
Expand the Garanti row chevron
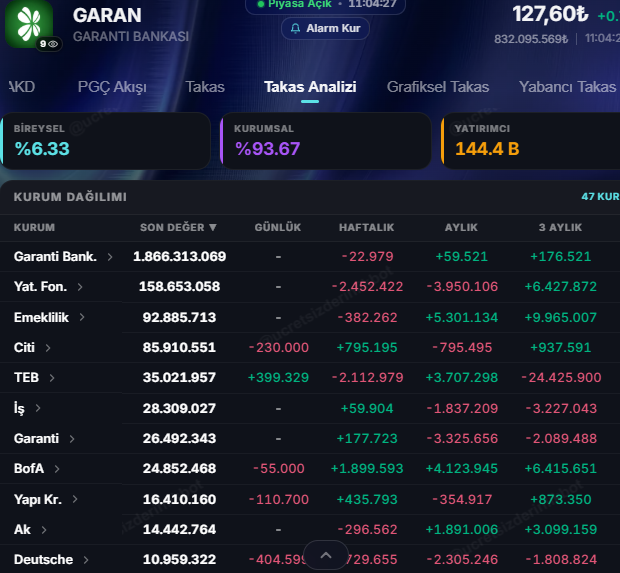pos(72,439)
